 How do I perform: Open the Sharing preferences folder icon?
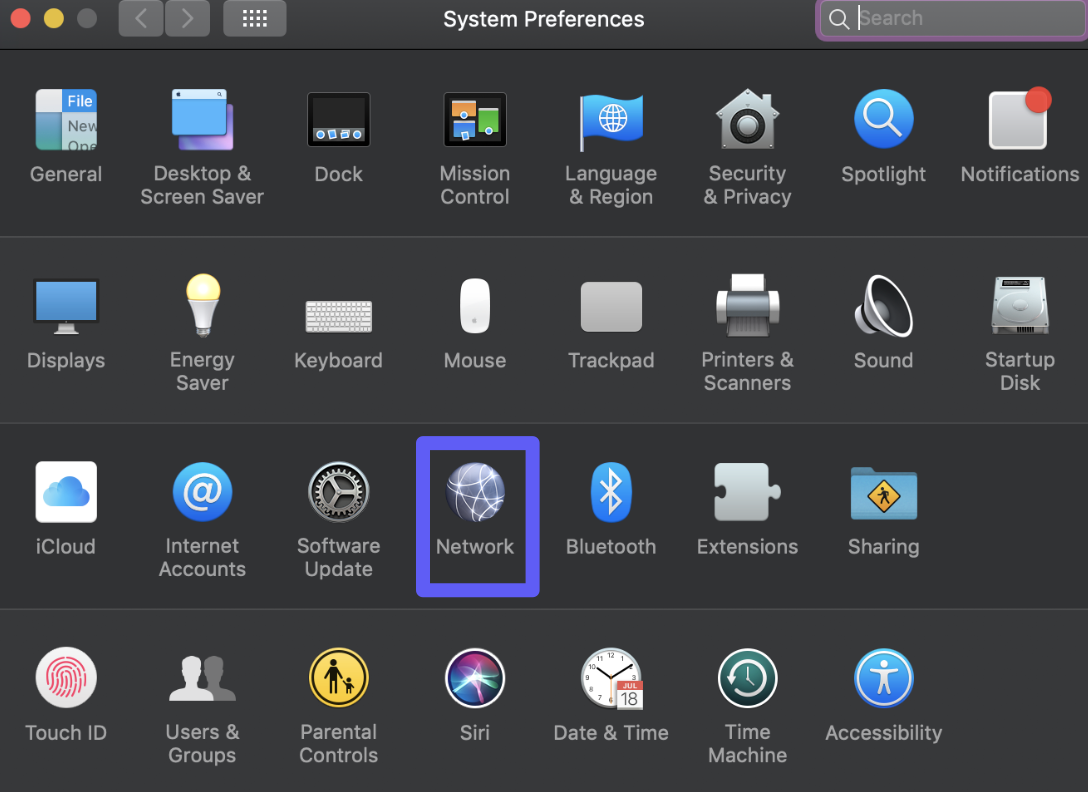[883, 493]
